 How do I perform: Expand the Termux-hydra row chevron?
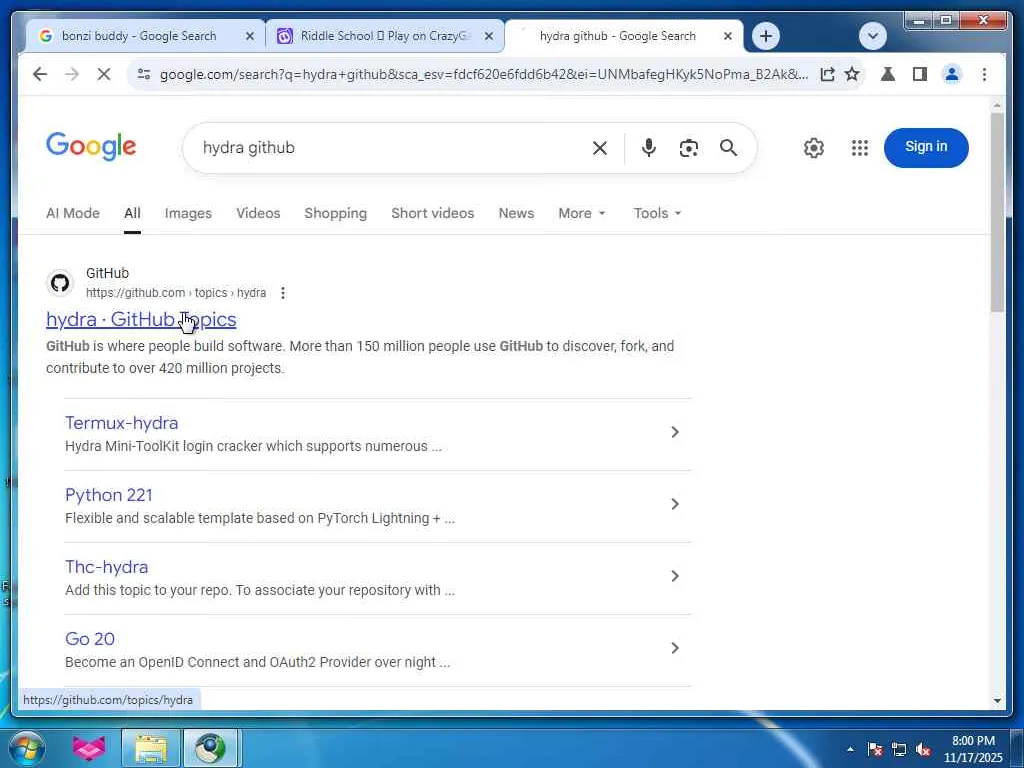click(675, 432)
